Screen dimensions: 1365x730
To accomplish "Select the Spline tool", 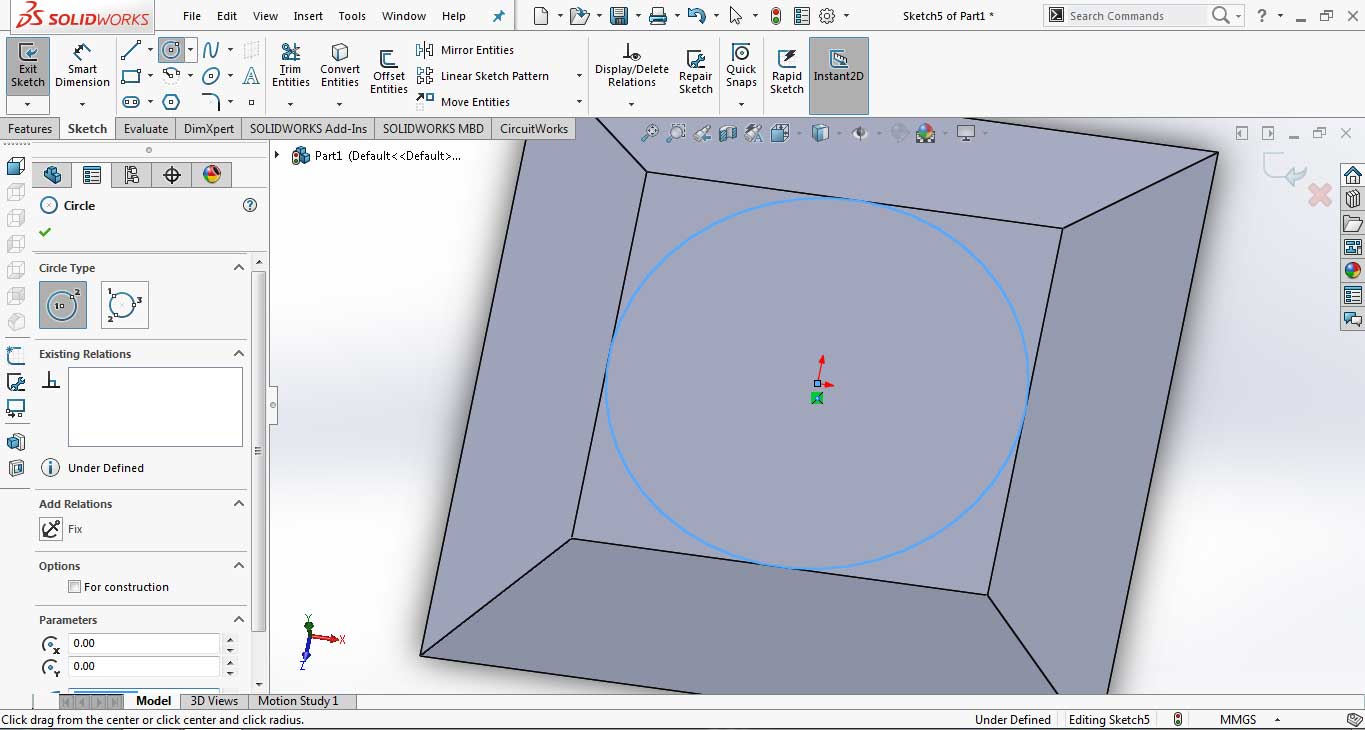I will pyautogui.click(x=211, y=50).
